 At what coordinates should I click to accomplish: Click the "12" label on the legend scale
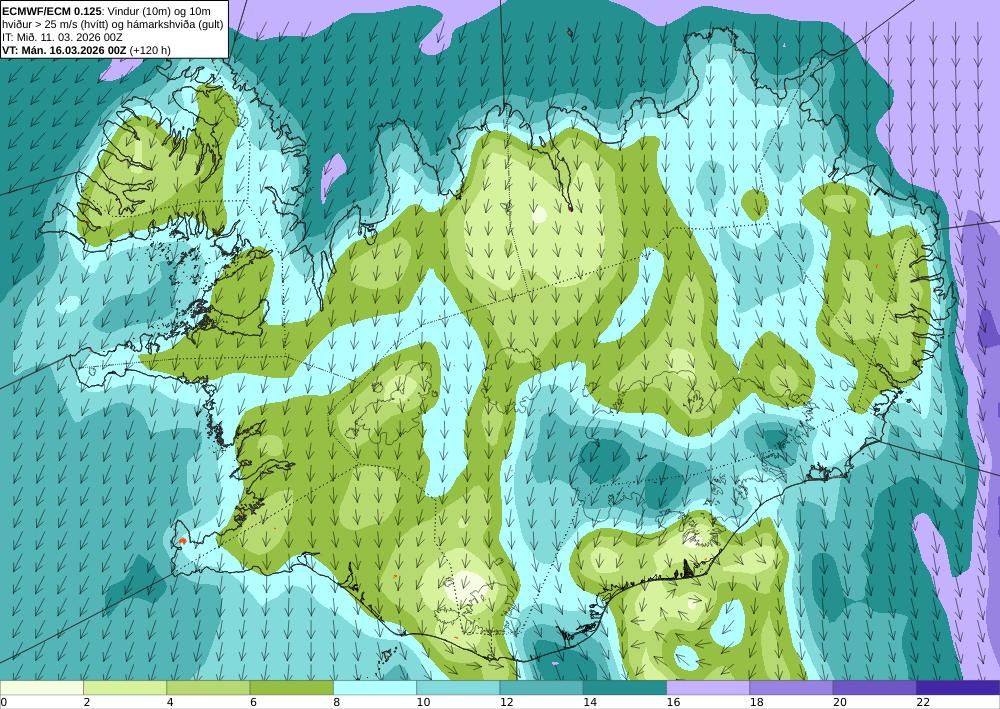[506, 702]
